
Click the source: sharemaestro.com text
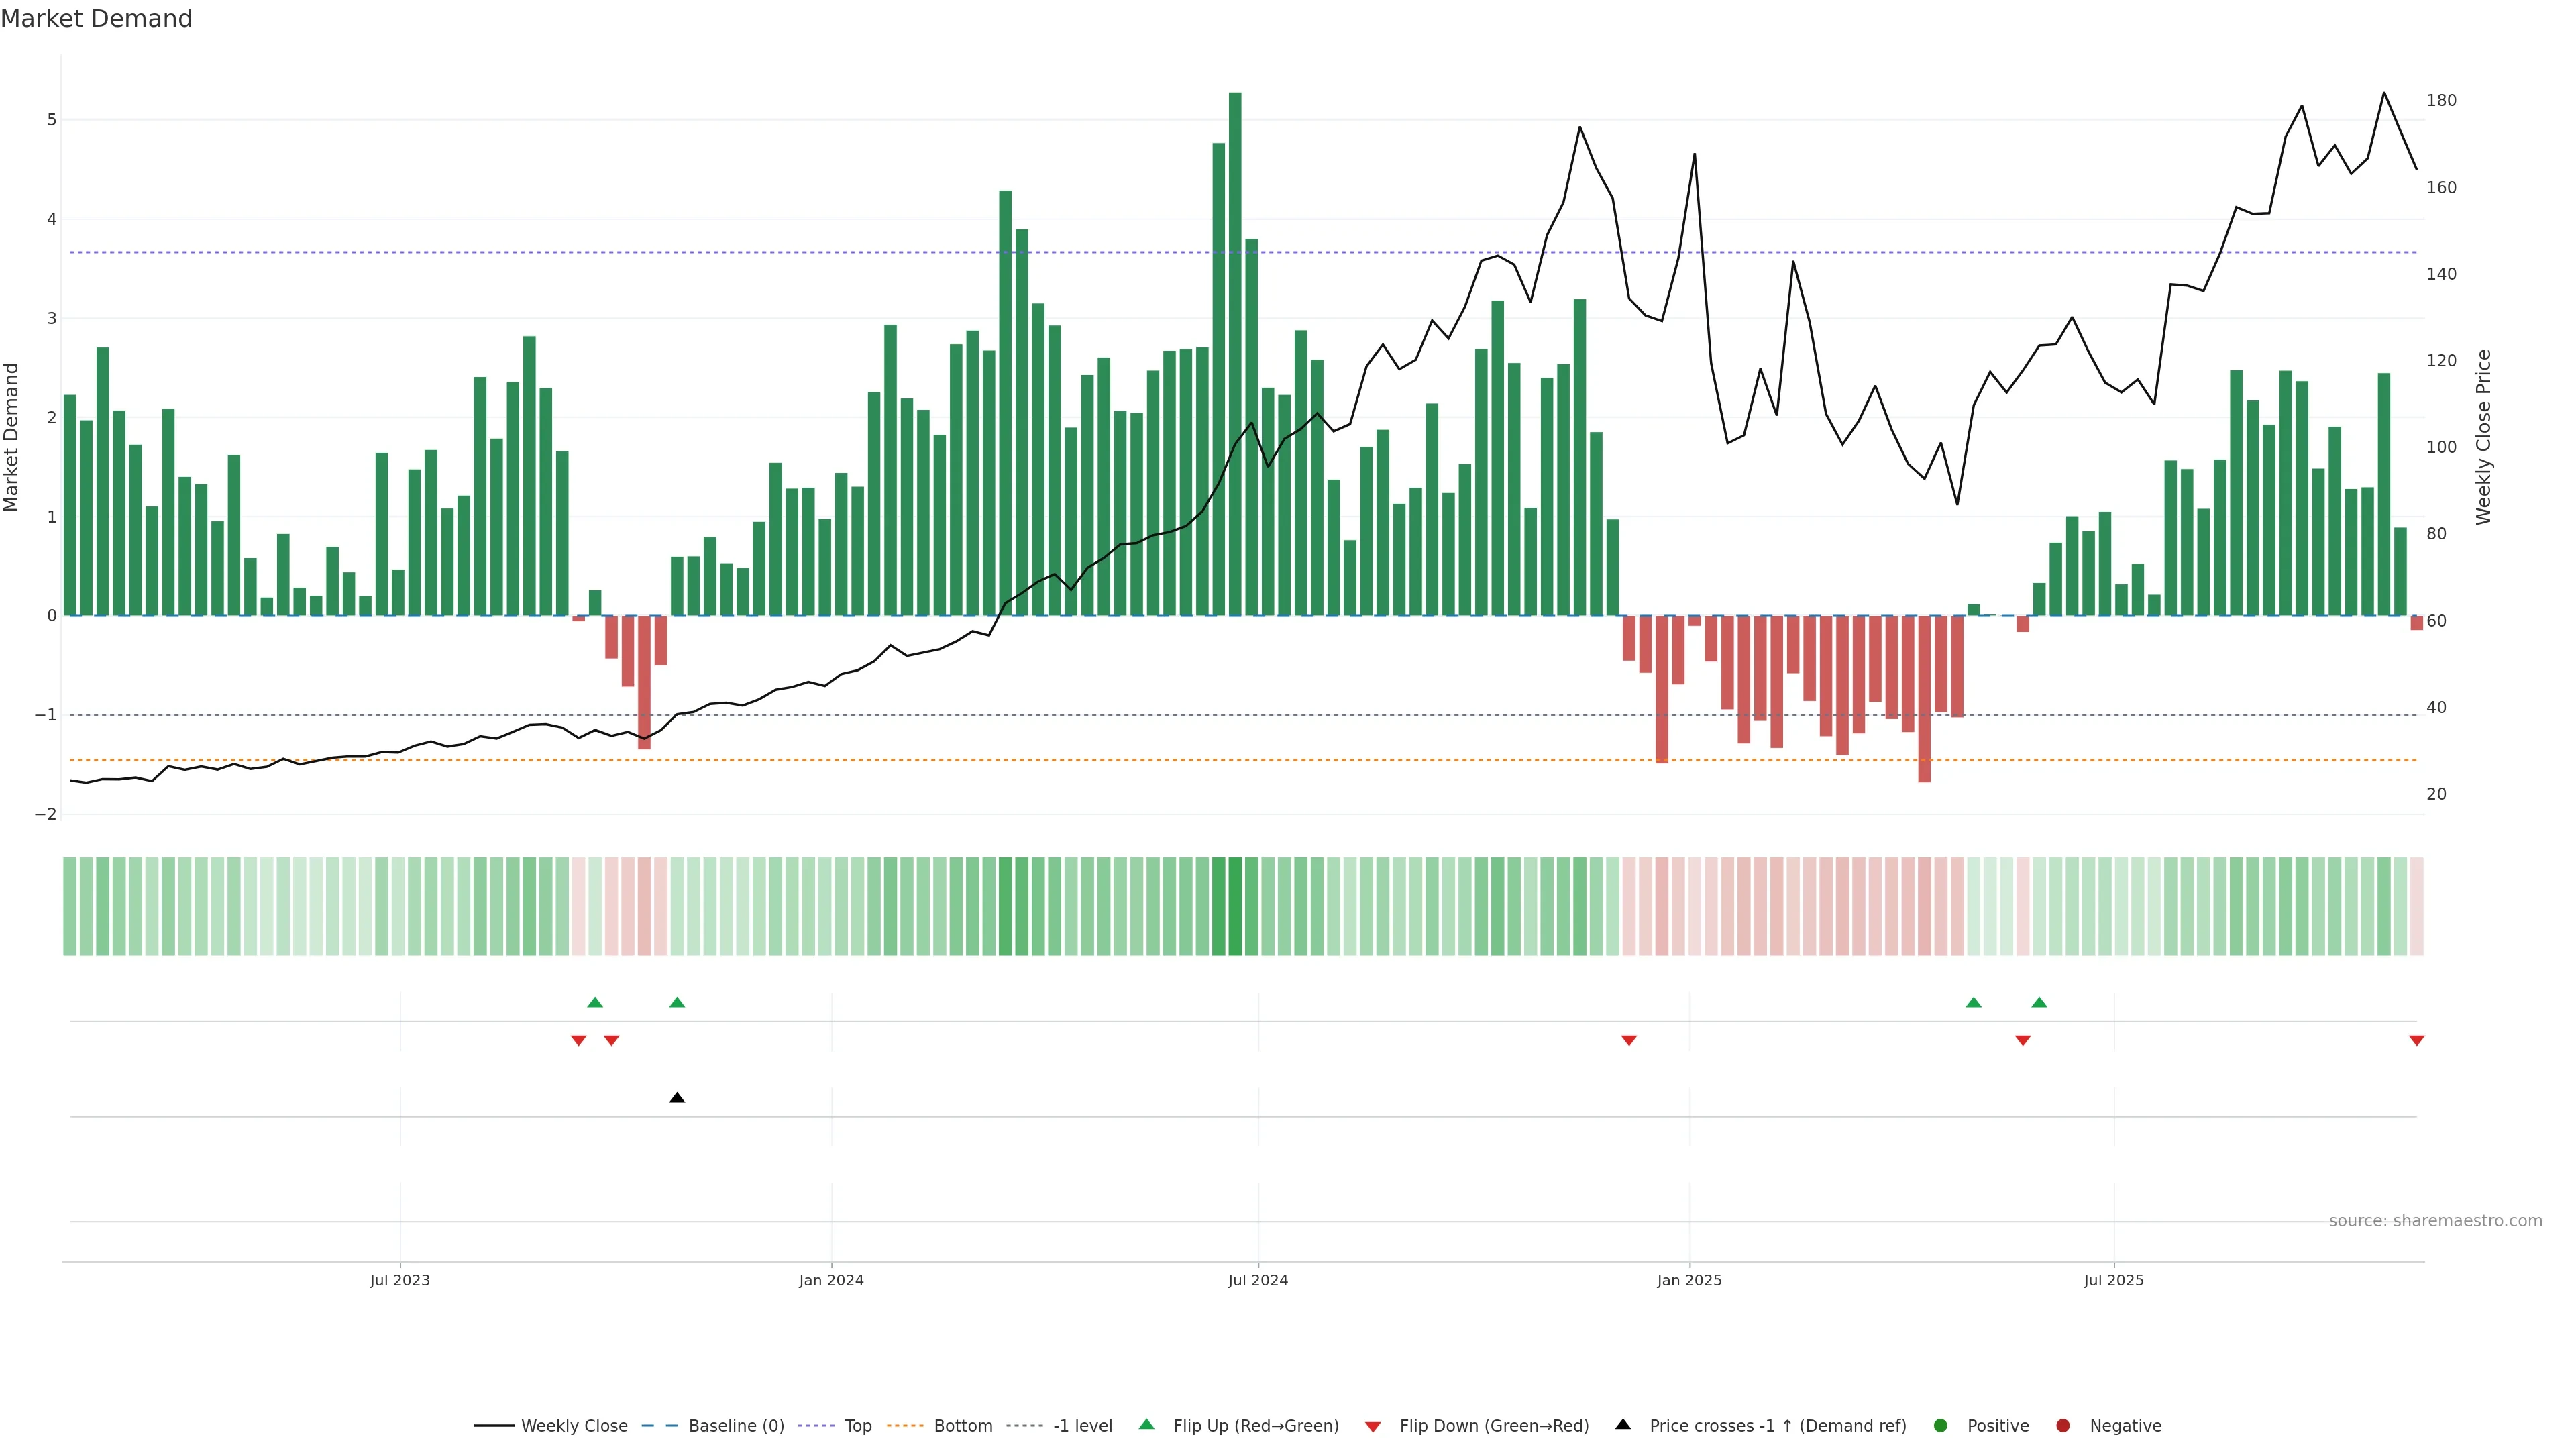(x=2435, y=1221)
